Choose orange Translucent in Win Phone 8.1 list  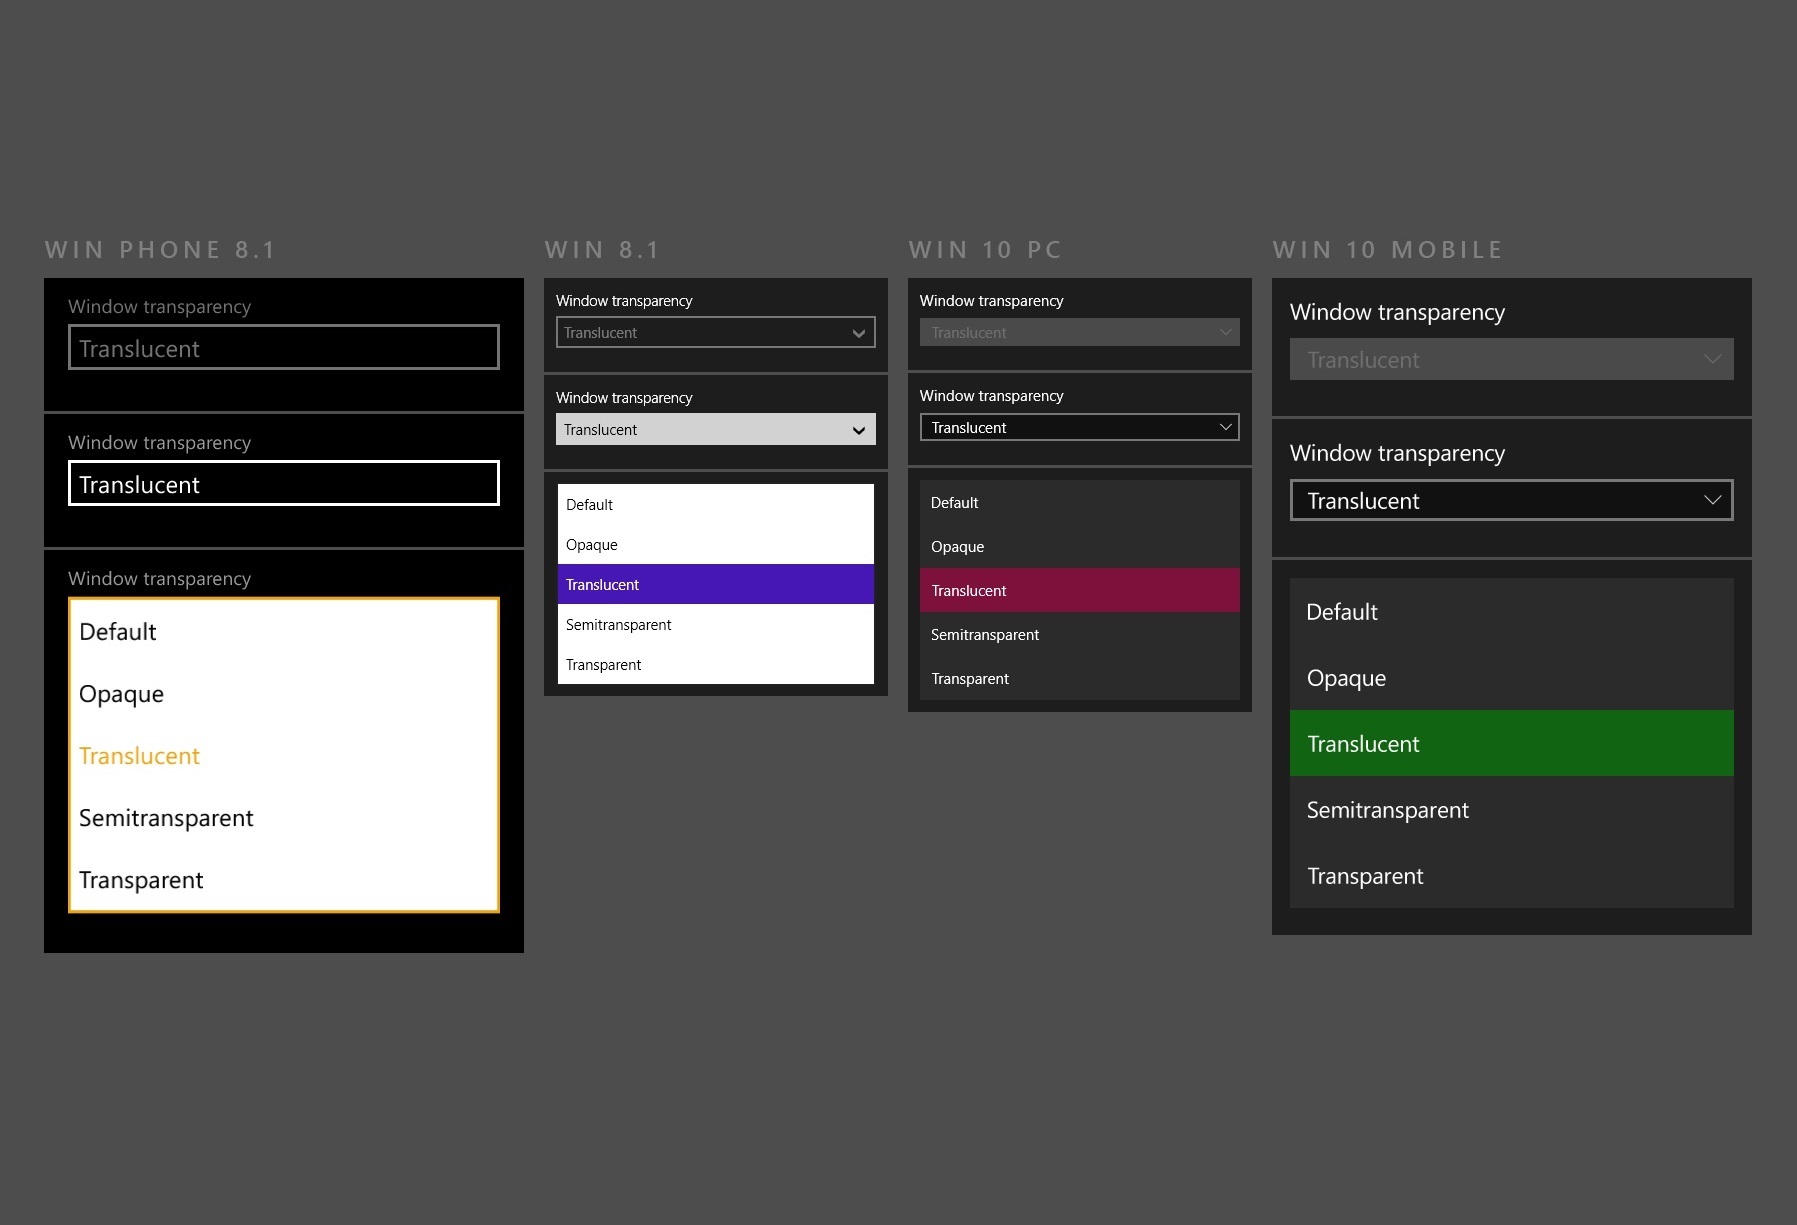(284, 756)
